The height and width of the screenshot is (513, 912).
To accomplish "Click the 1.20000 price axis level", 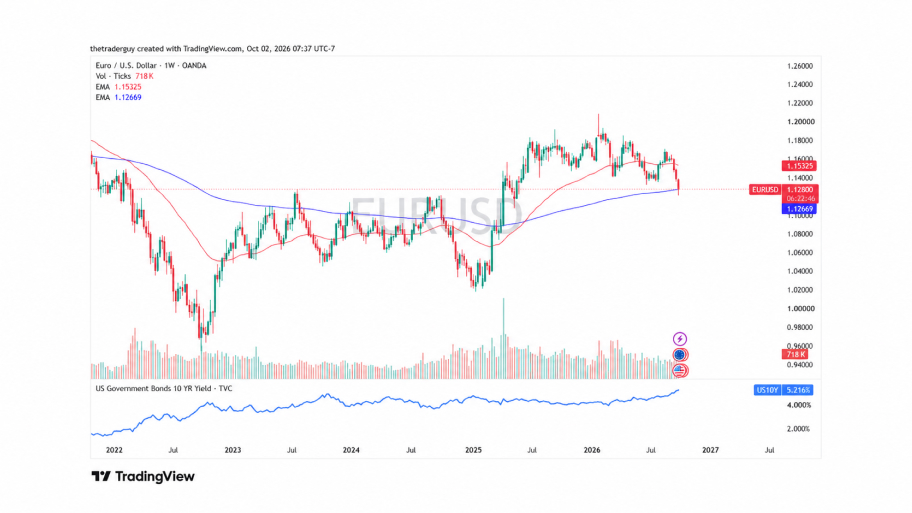I will [x=800, y=122].
